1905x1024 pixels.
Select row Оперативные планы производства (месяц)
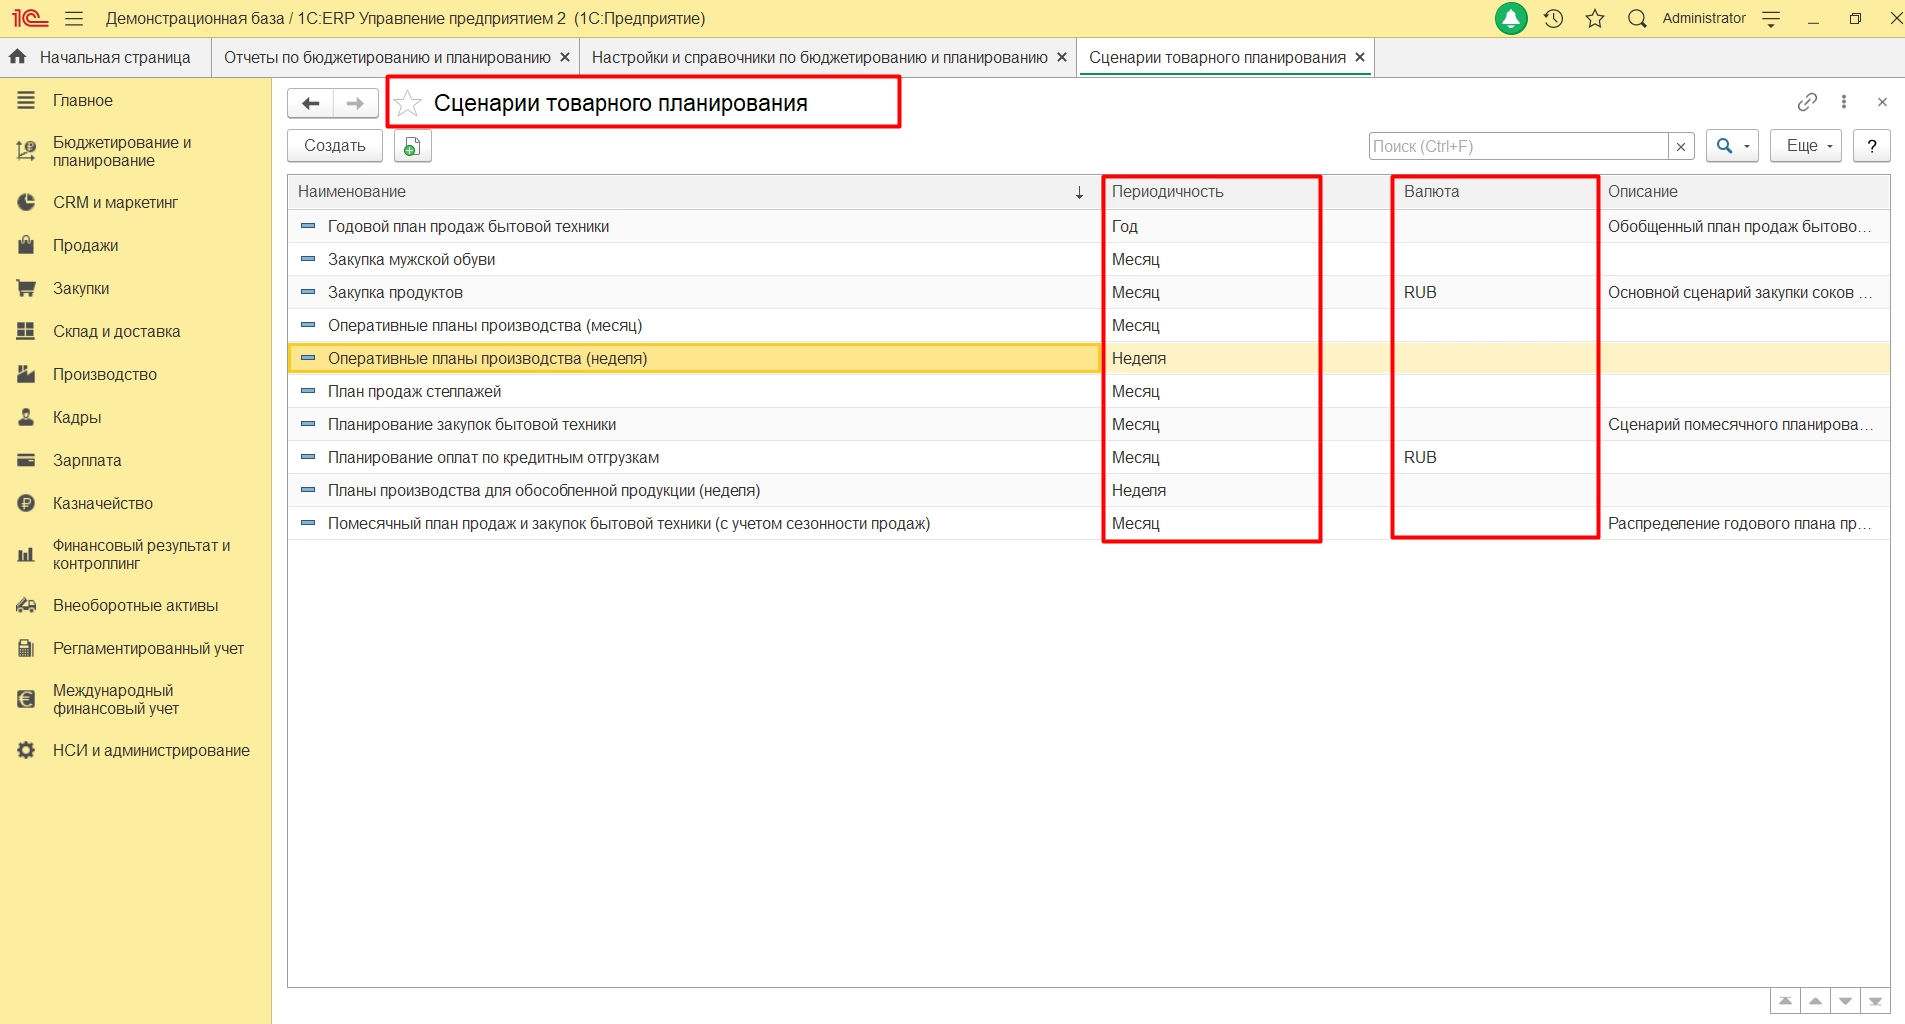point(1089,325)
